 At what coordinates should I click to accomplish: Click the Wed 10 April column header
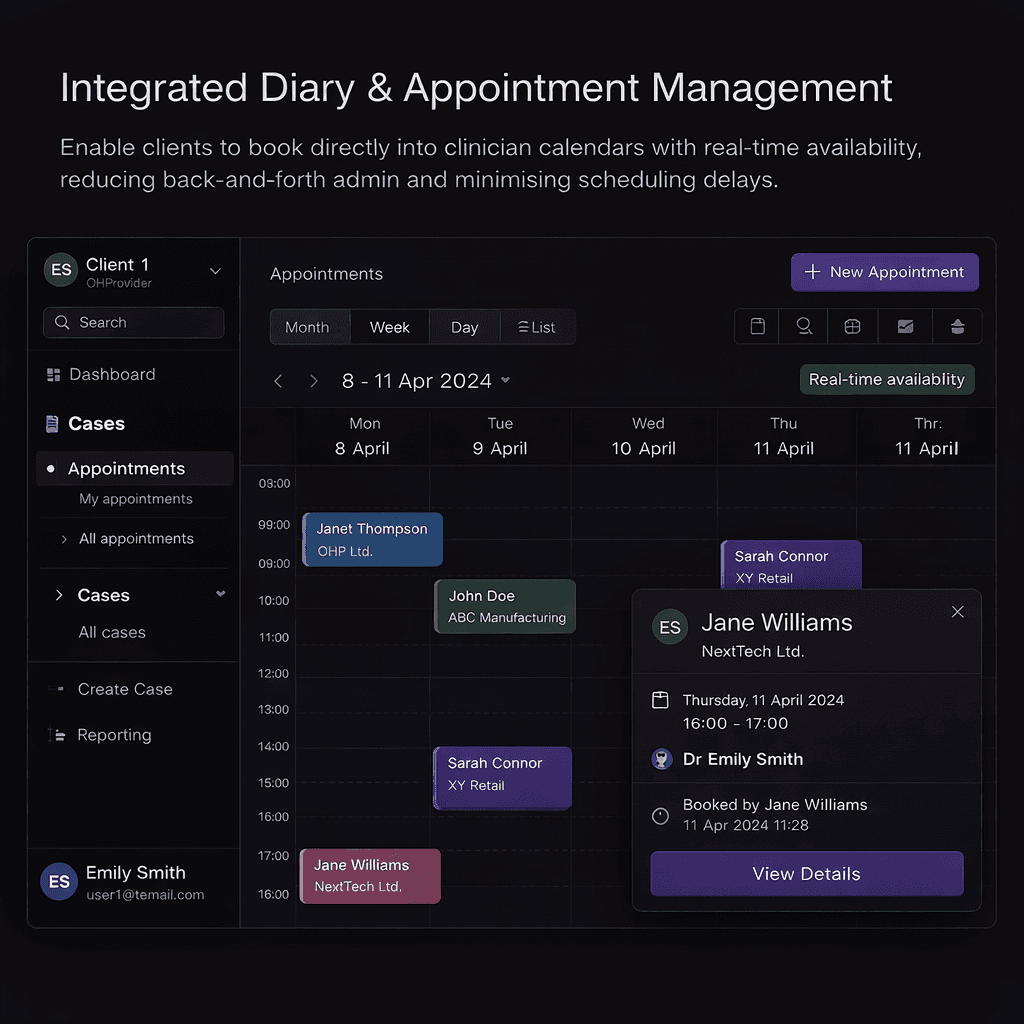[644, 436]
